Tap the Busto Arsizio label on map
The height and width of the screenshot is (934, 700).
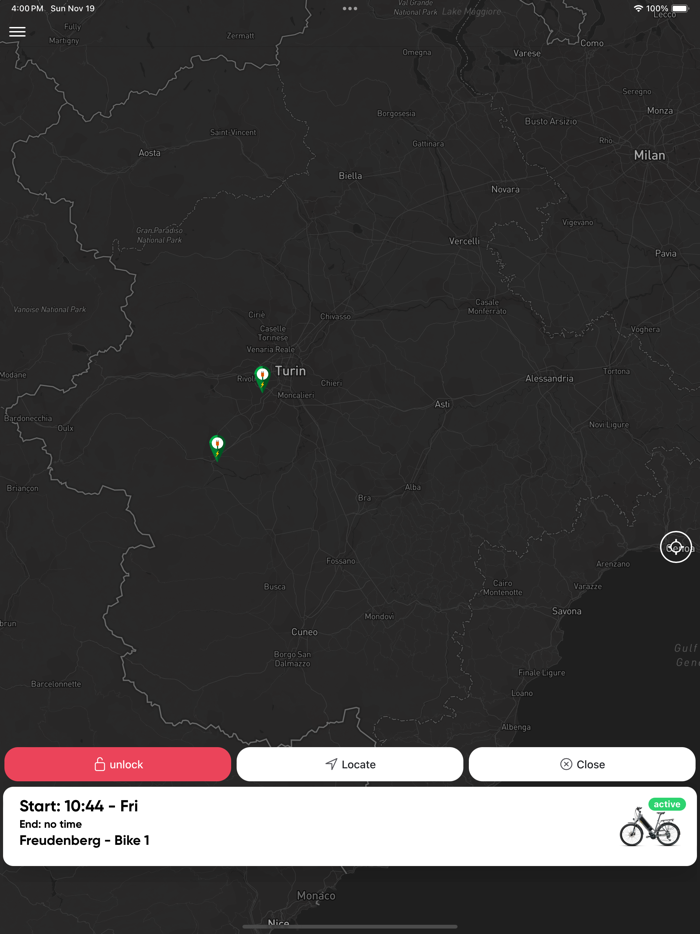(551, 121)
